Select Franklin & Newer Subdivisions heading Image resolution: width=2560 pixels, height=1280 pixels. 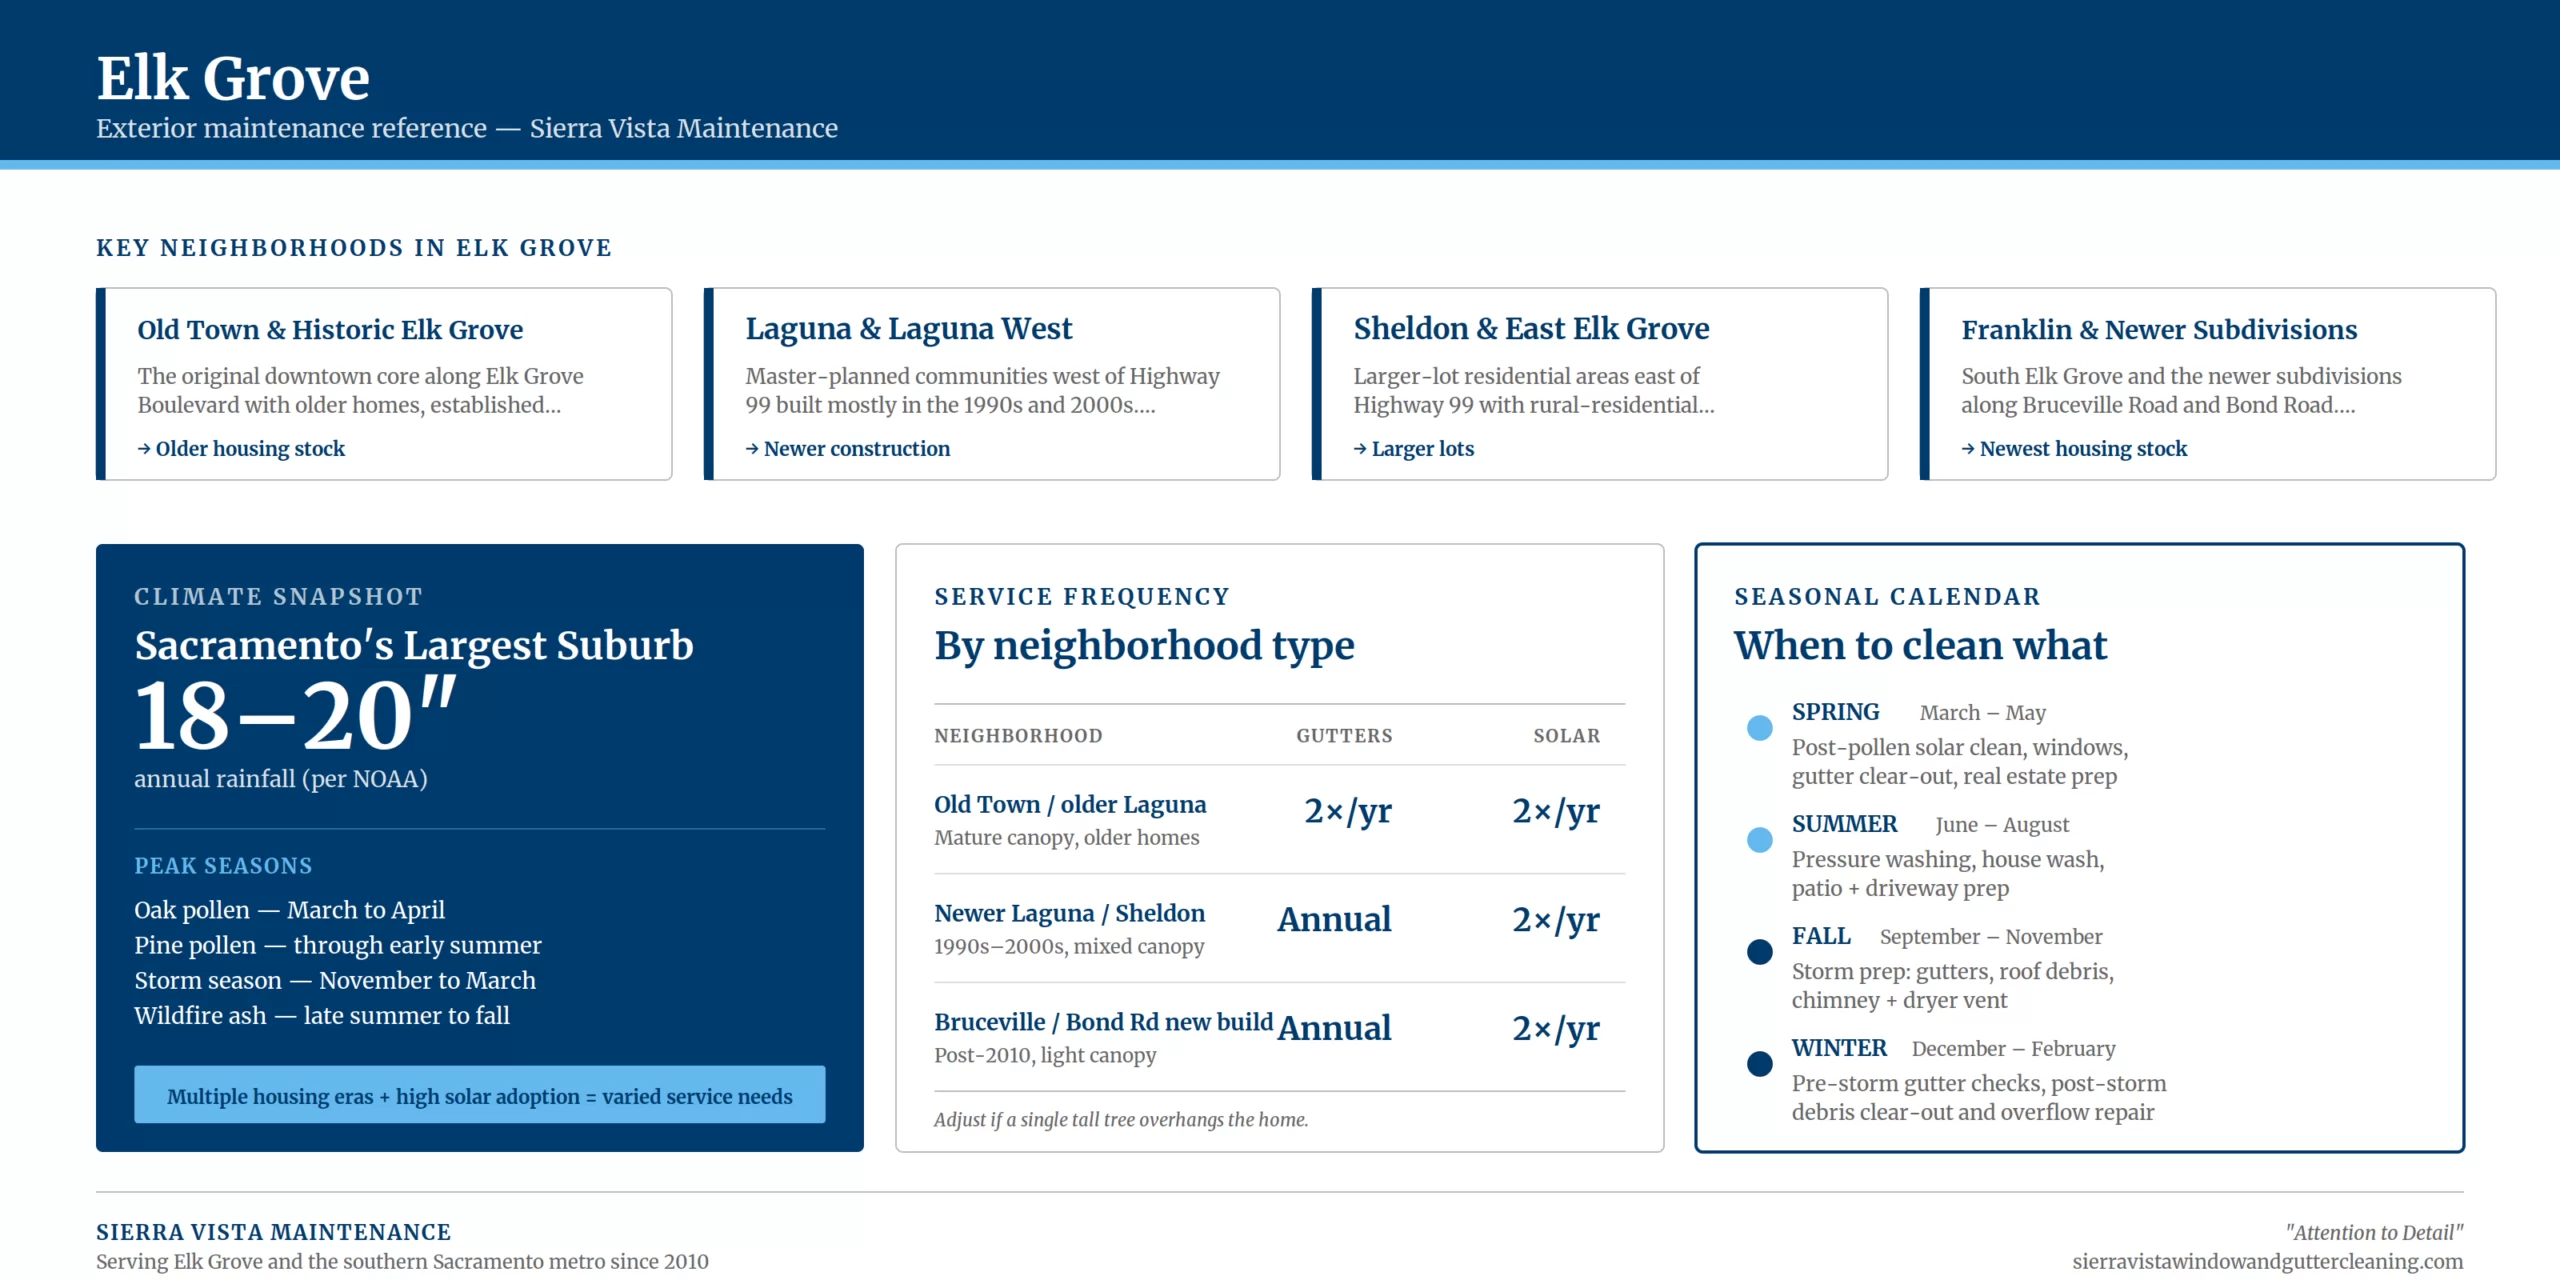pos(2159,330)
